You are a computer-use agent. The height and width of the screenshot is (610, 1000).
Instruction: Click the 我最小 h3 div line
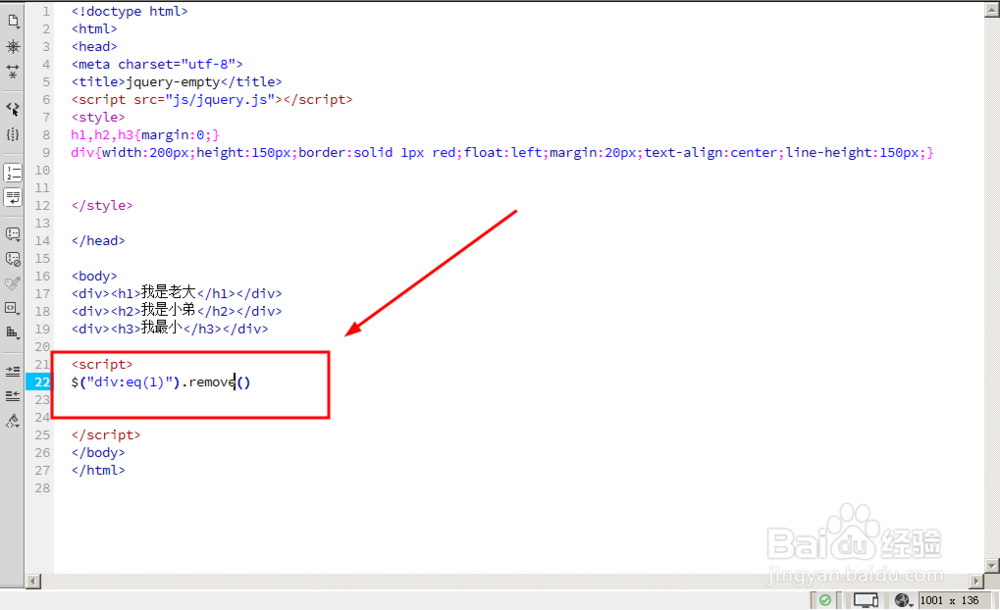(x=170, y=329)
